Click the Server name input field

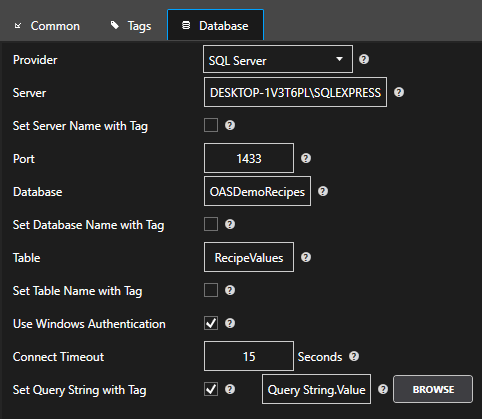point(295,92)
